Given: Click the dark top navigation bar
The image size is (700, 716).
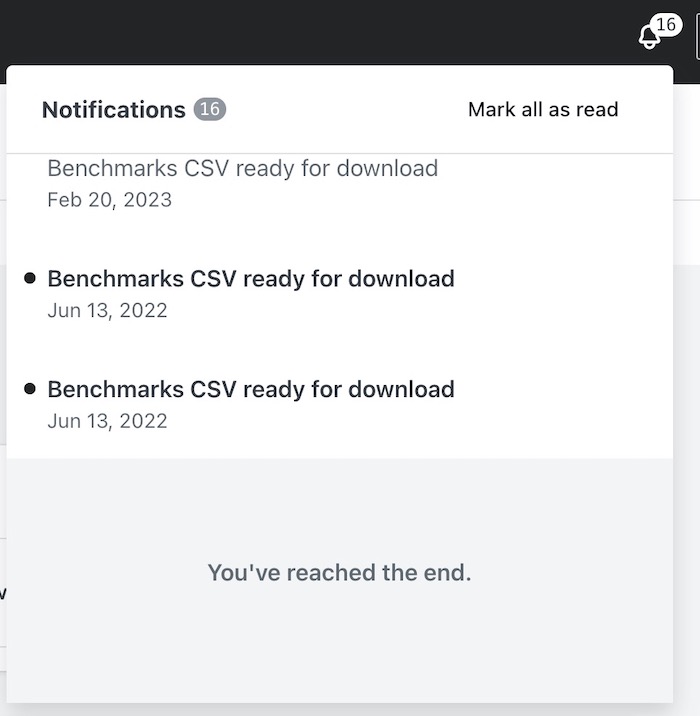Looking at the screenshot, I should click(x=300, y=30).
